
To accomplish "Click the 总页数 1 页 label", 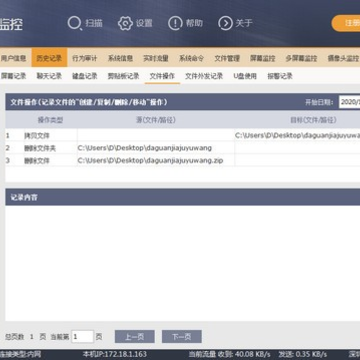I will pos(25,337).
